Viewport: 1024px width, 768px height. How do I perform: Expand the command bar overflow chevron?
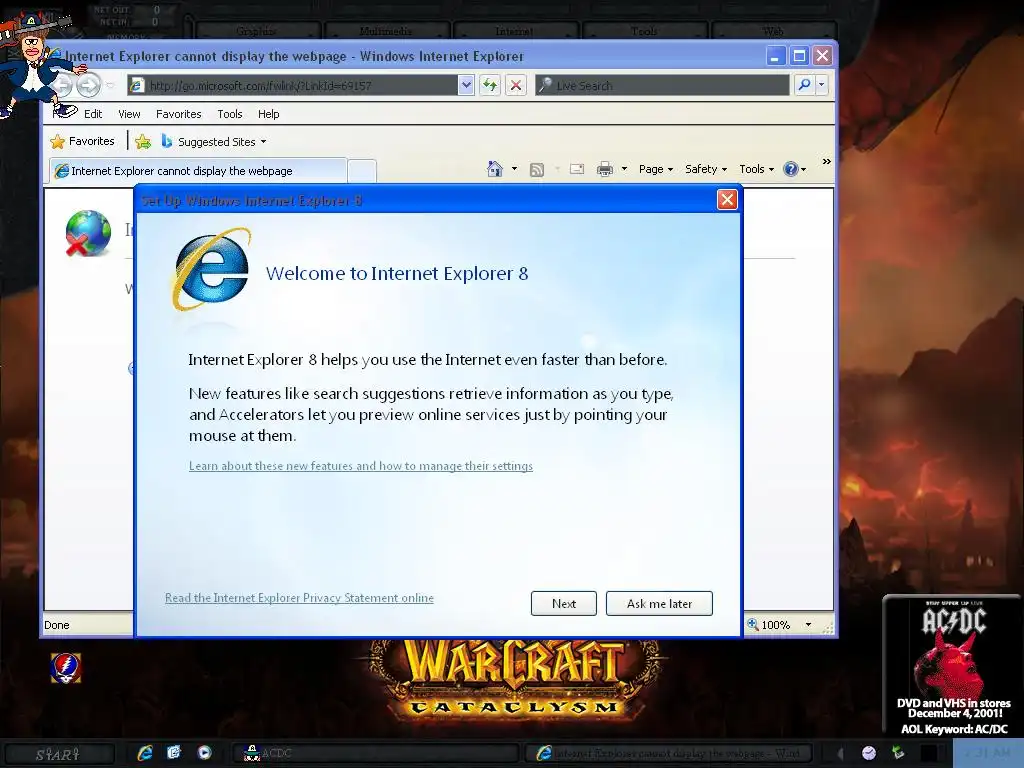tap(827, 161)
